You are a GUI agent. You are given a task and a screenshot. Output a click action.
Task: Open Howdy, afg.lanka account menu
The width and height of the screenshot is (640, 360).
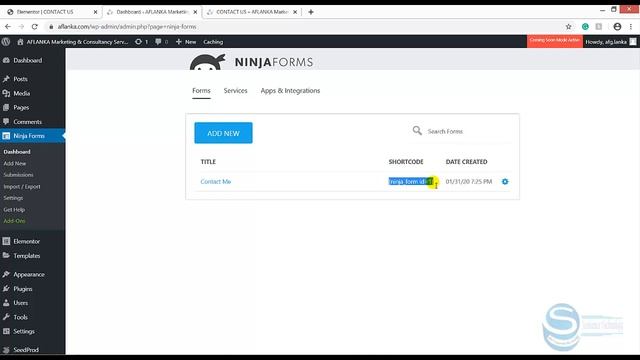611,42
